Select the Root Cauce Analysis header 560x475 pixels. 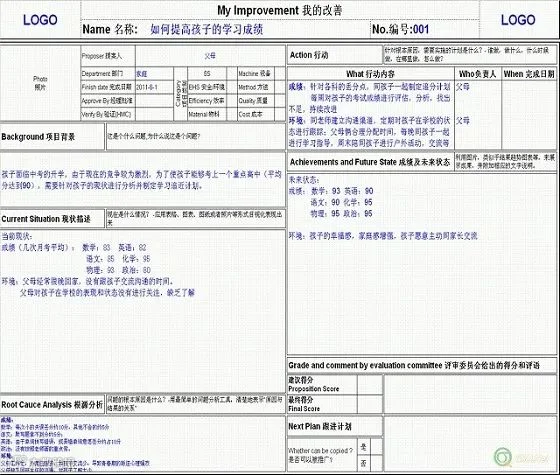pos(52,405)
